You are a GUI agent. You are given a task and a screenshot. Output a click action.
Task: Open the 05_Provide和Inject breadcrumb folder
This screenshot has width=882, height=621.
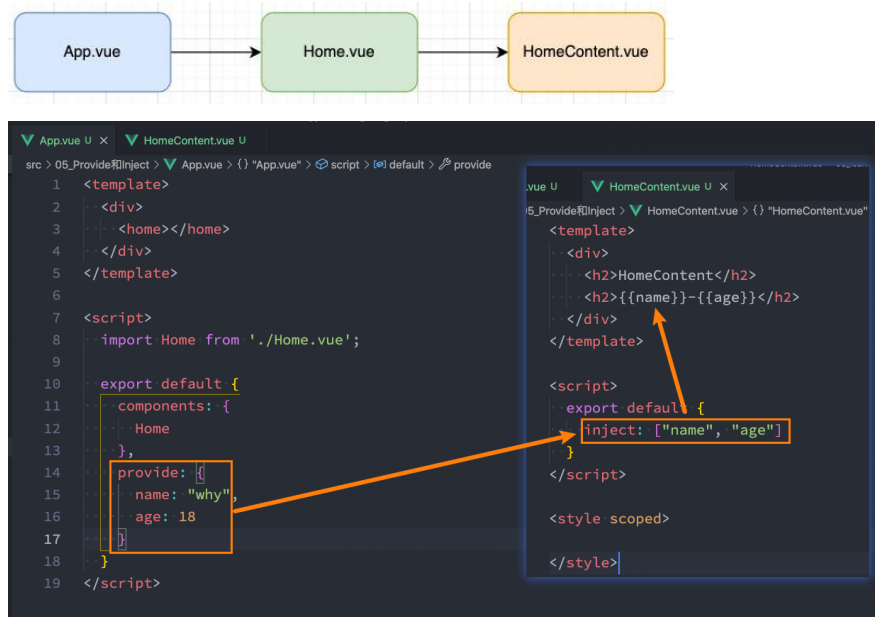pyautogui.click(x=102, y=165)
